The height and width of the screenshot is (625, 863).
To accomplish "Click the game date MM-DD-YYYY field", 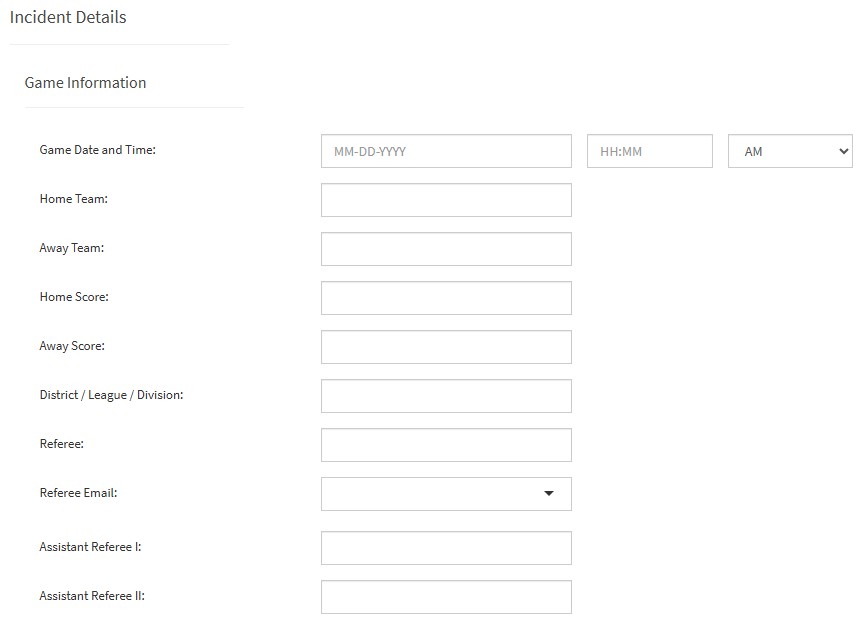I will 446,151.
